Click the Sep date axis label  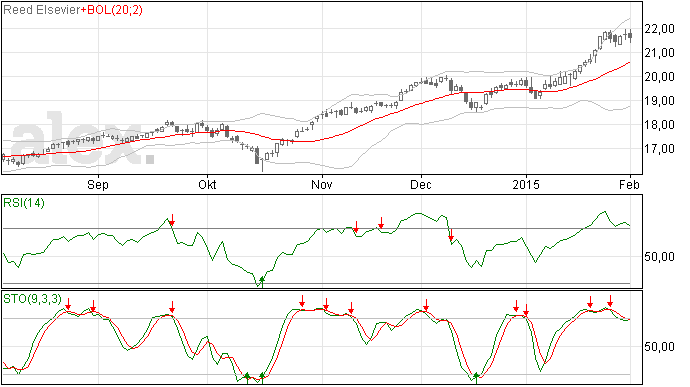pos(98,184)
